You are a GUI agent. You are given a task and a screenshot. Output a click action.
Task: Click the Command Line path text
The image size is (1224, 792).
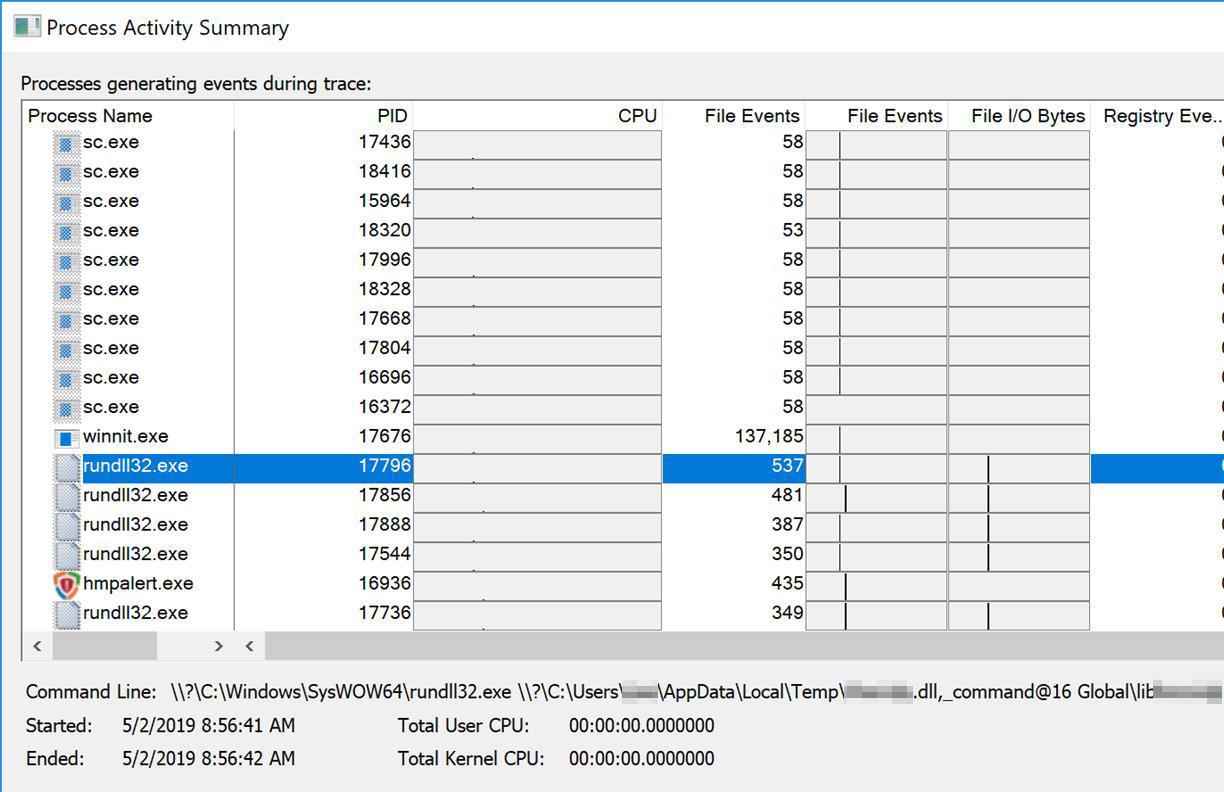coord(696,692)
